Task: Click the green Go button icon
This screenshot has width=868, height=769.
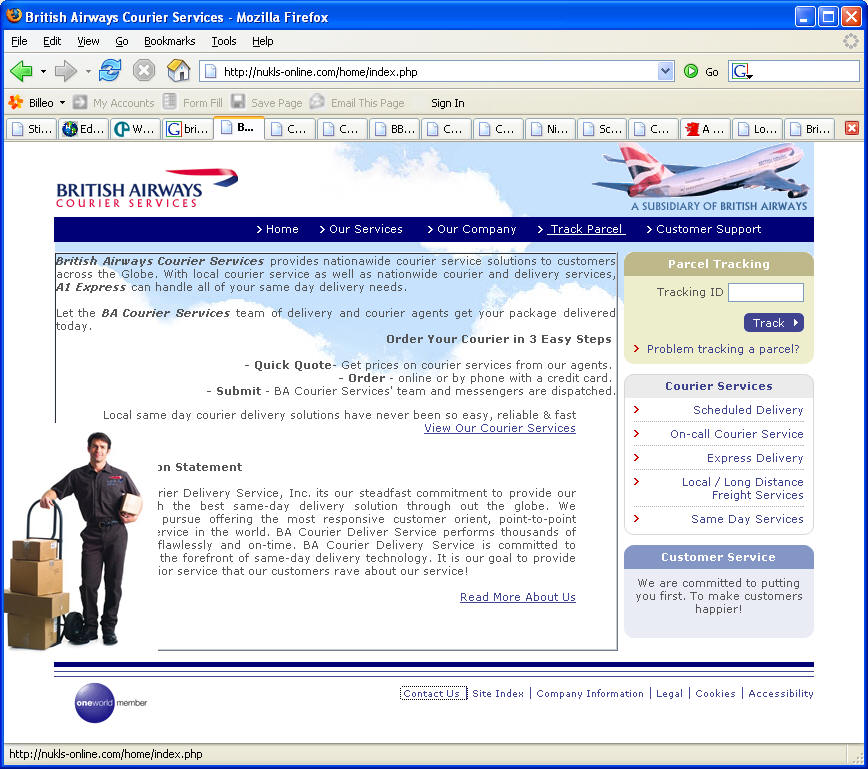Action: (x=690, y=71)
